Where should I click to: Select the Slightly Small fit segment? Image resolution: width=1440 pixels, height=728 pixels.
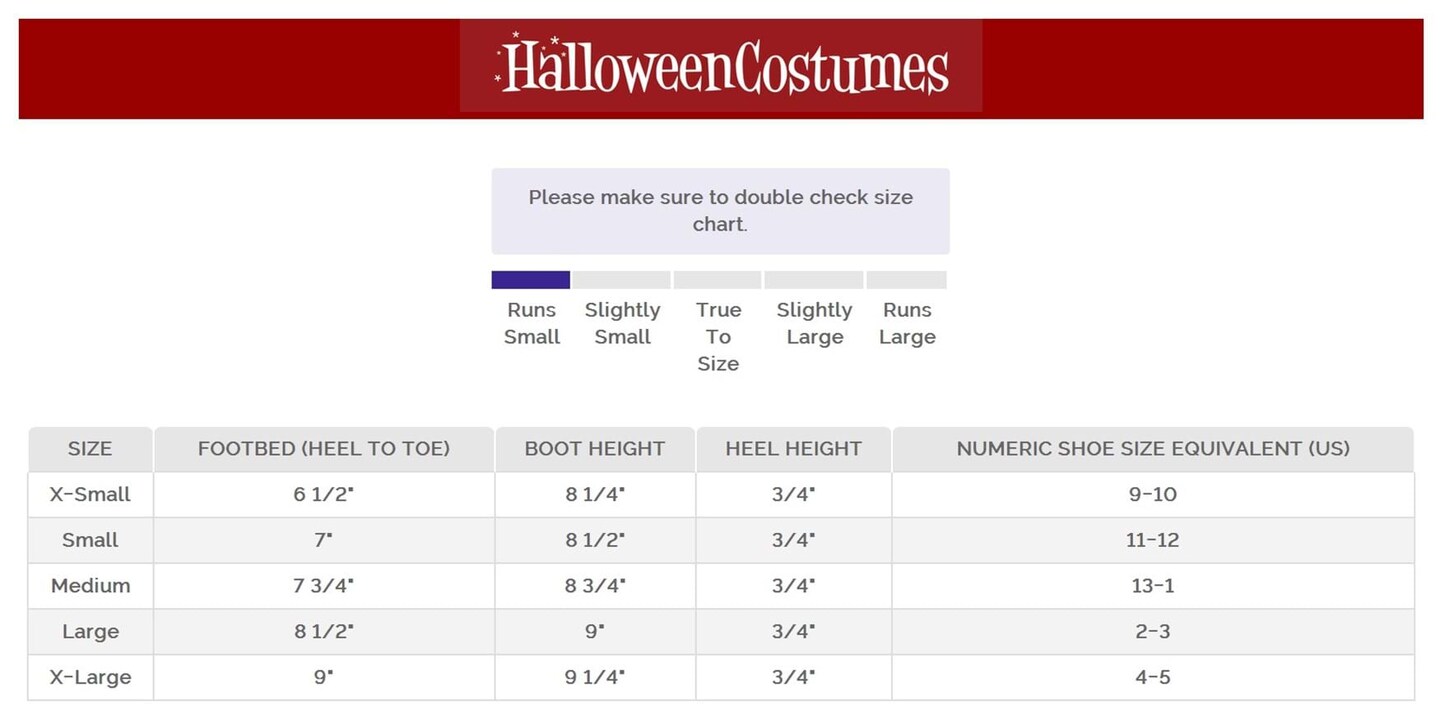point(622,280)
